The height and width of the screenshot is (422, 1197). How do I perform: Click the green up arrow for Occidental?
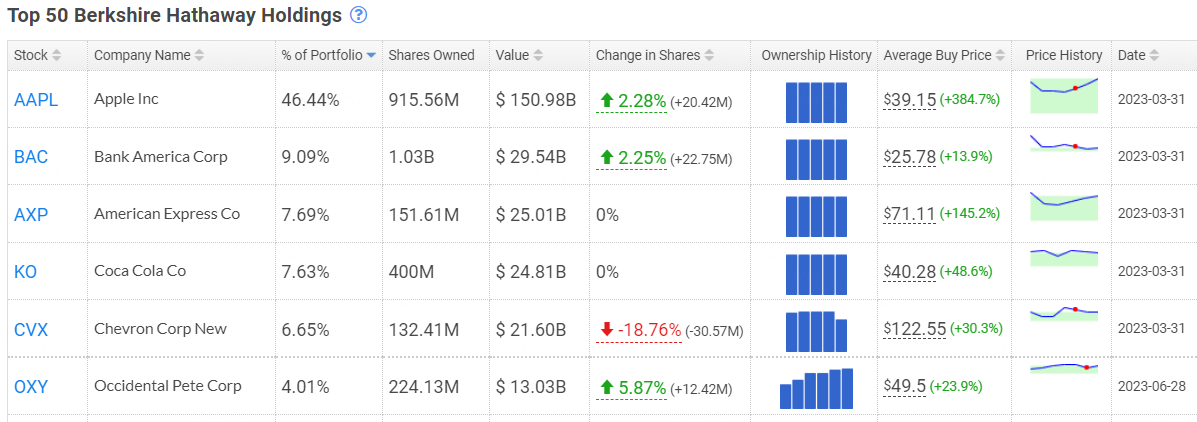[x=606, y=387]
